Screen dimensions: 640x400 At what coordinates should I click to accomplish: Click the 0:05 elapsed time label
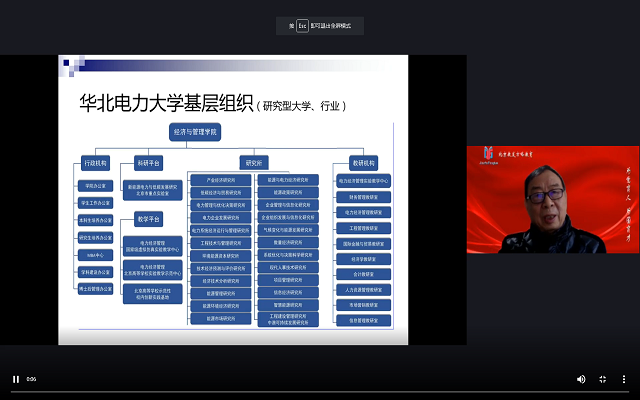[x=31, y=379]
